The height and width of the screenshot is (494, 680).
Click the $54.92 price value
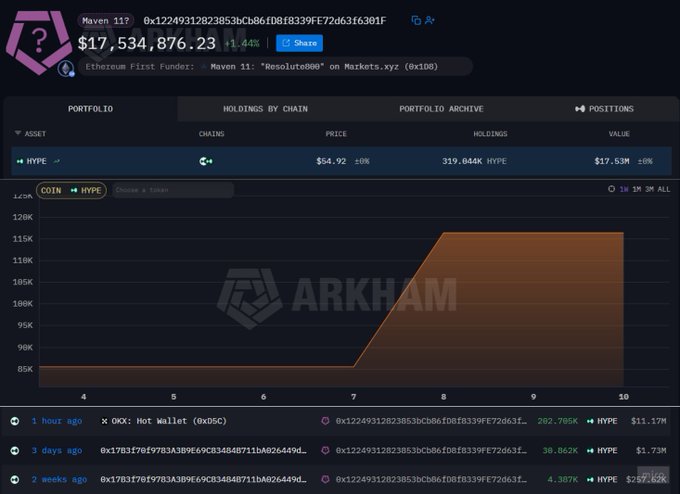331,161
